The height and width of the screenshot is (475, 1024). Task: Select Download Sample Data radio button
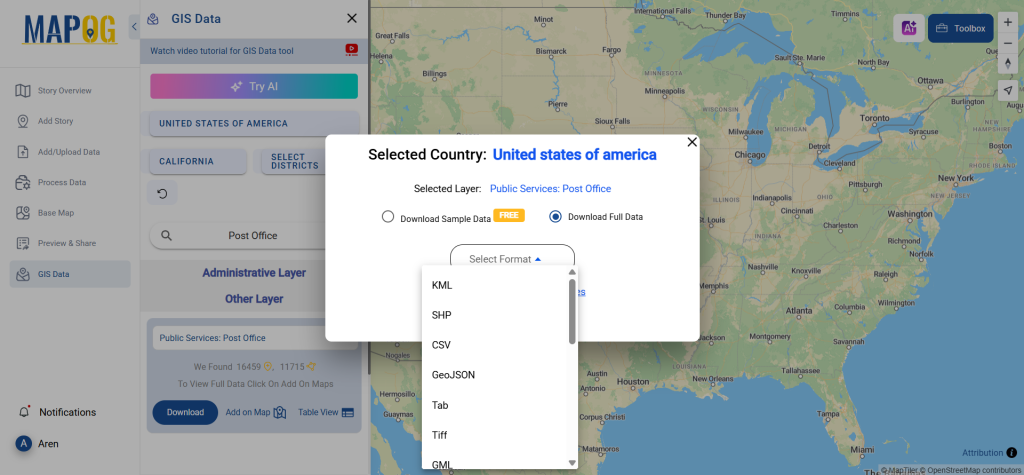[x=388, y=216]
